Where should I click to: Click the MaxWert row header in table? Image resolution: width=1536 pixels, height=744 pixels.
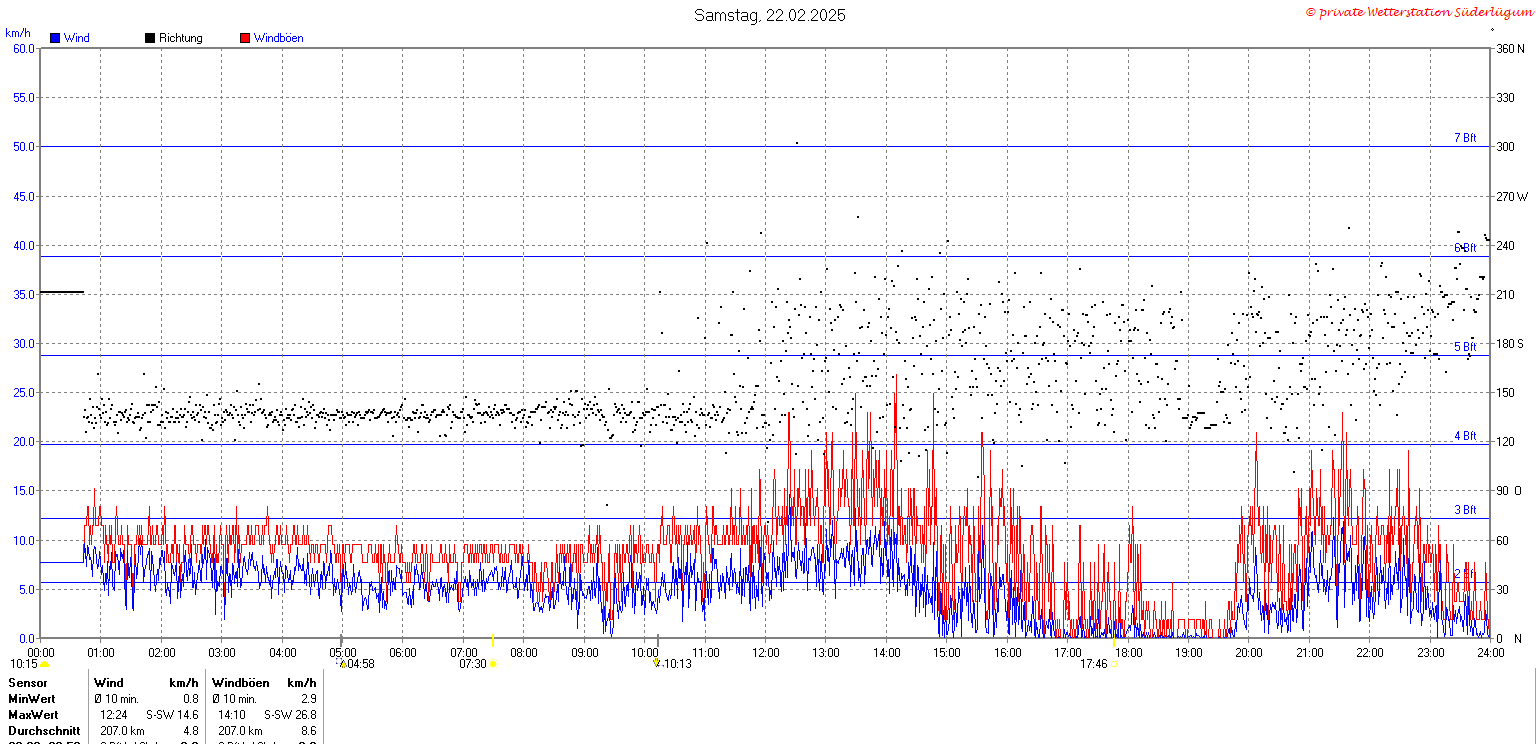click(33, 715)
